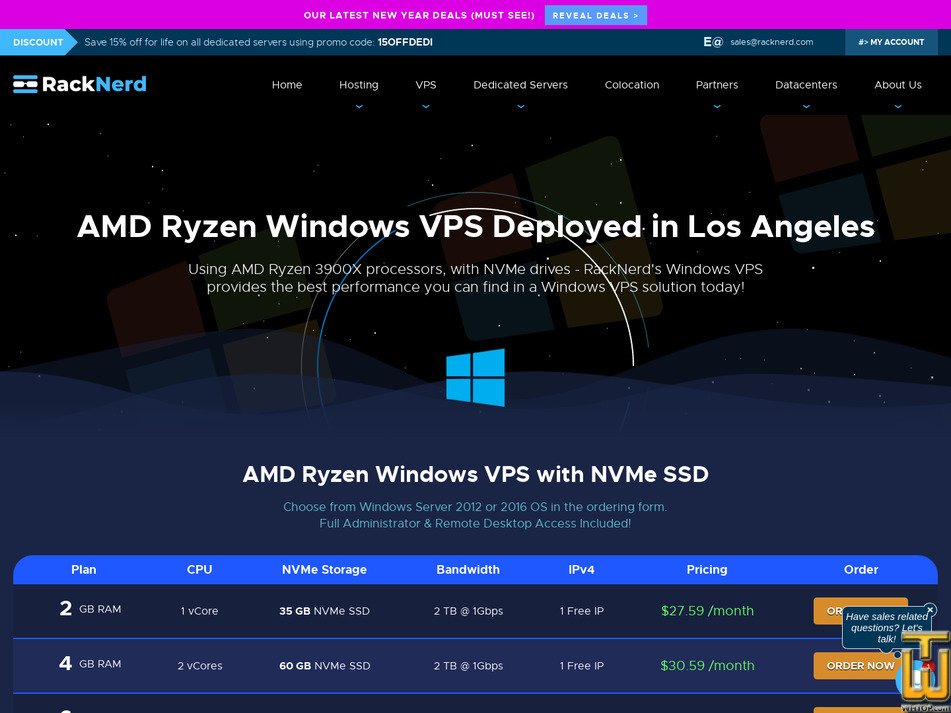Click the RackNerd logo icon
951x713 pixels.
tap(25, 84)
